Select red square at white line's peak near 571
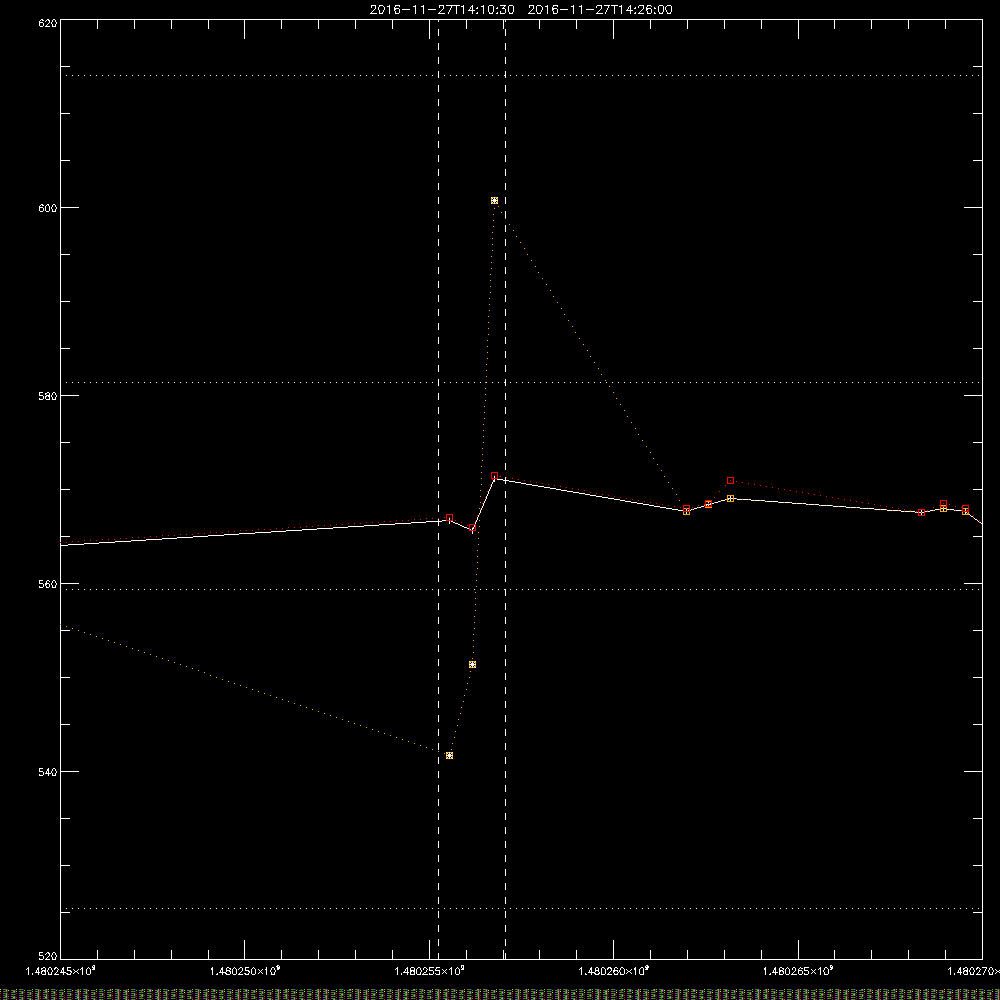Image resolution: width=1000 pixels, height=1000 pixels. (x=494, y=476)
